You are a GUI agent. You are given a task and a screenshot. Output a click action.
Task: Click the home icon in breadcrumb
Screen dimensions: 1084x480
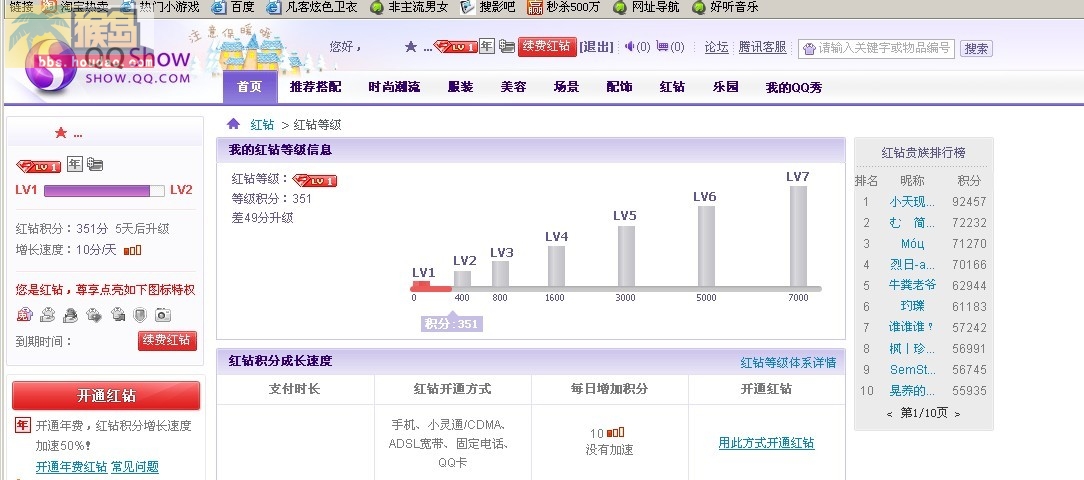[x=234, y=124]
